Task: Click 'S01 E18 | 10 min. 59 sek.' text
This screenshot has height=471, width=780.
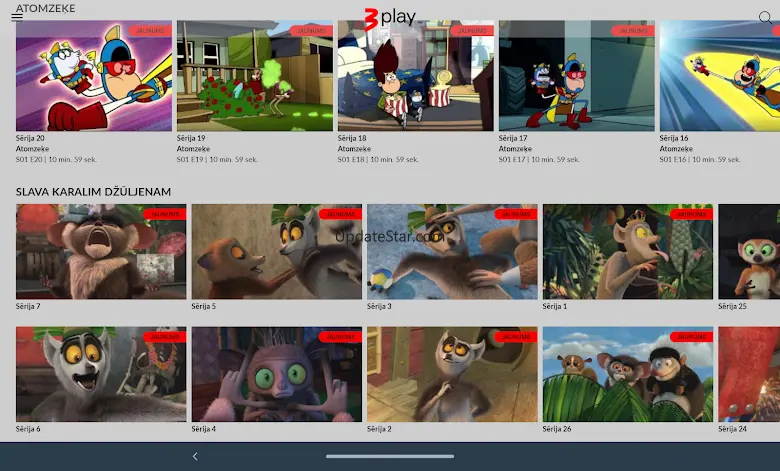Action: 378,160
